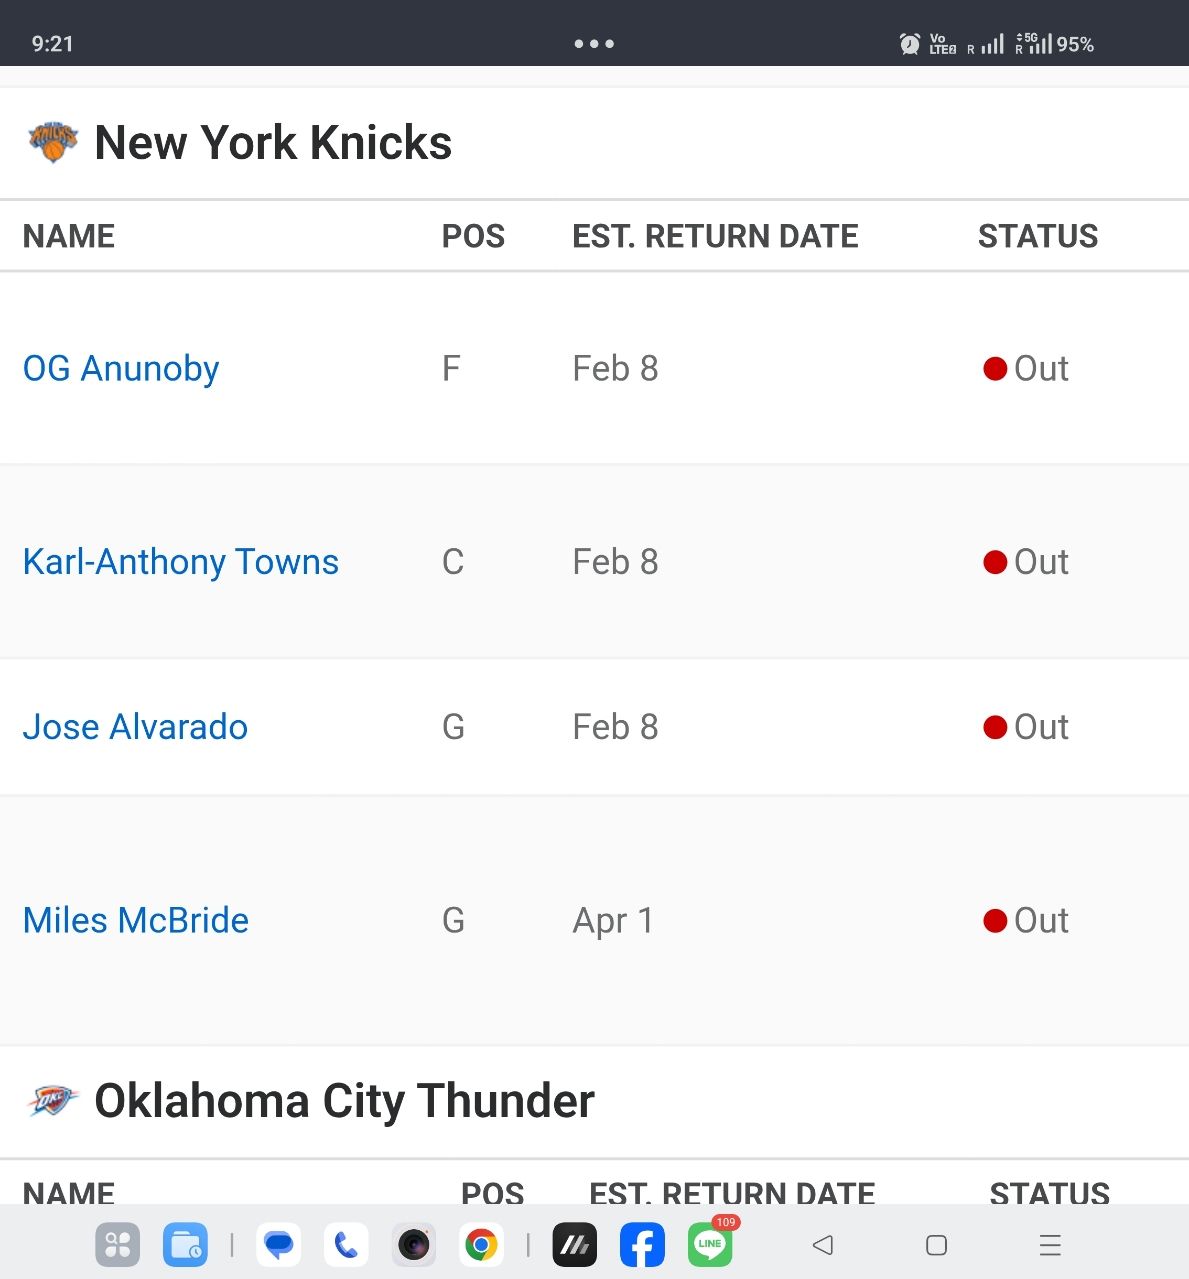This screenshot has width=1189, height=1279.
Task: Tap the three-dot menu at top
Action: [x=594, y=44]
